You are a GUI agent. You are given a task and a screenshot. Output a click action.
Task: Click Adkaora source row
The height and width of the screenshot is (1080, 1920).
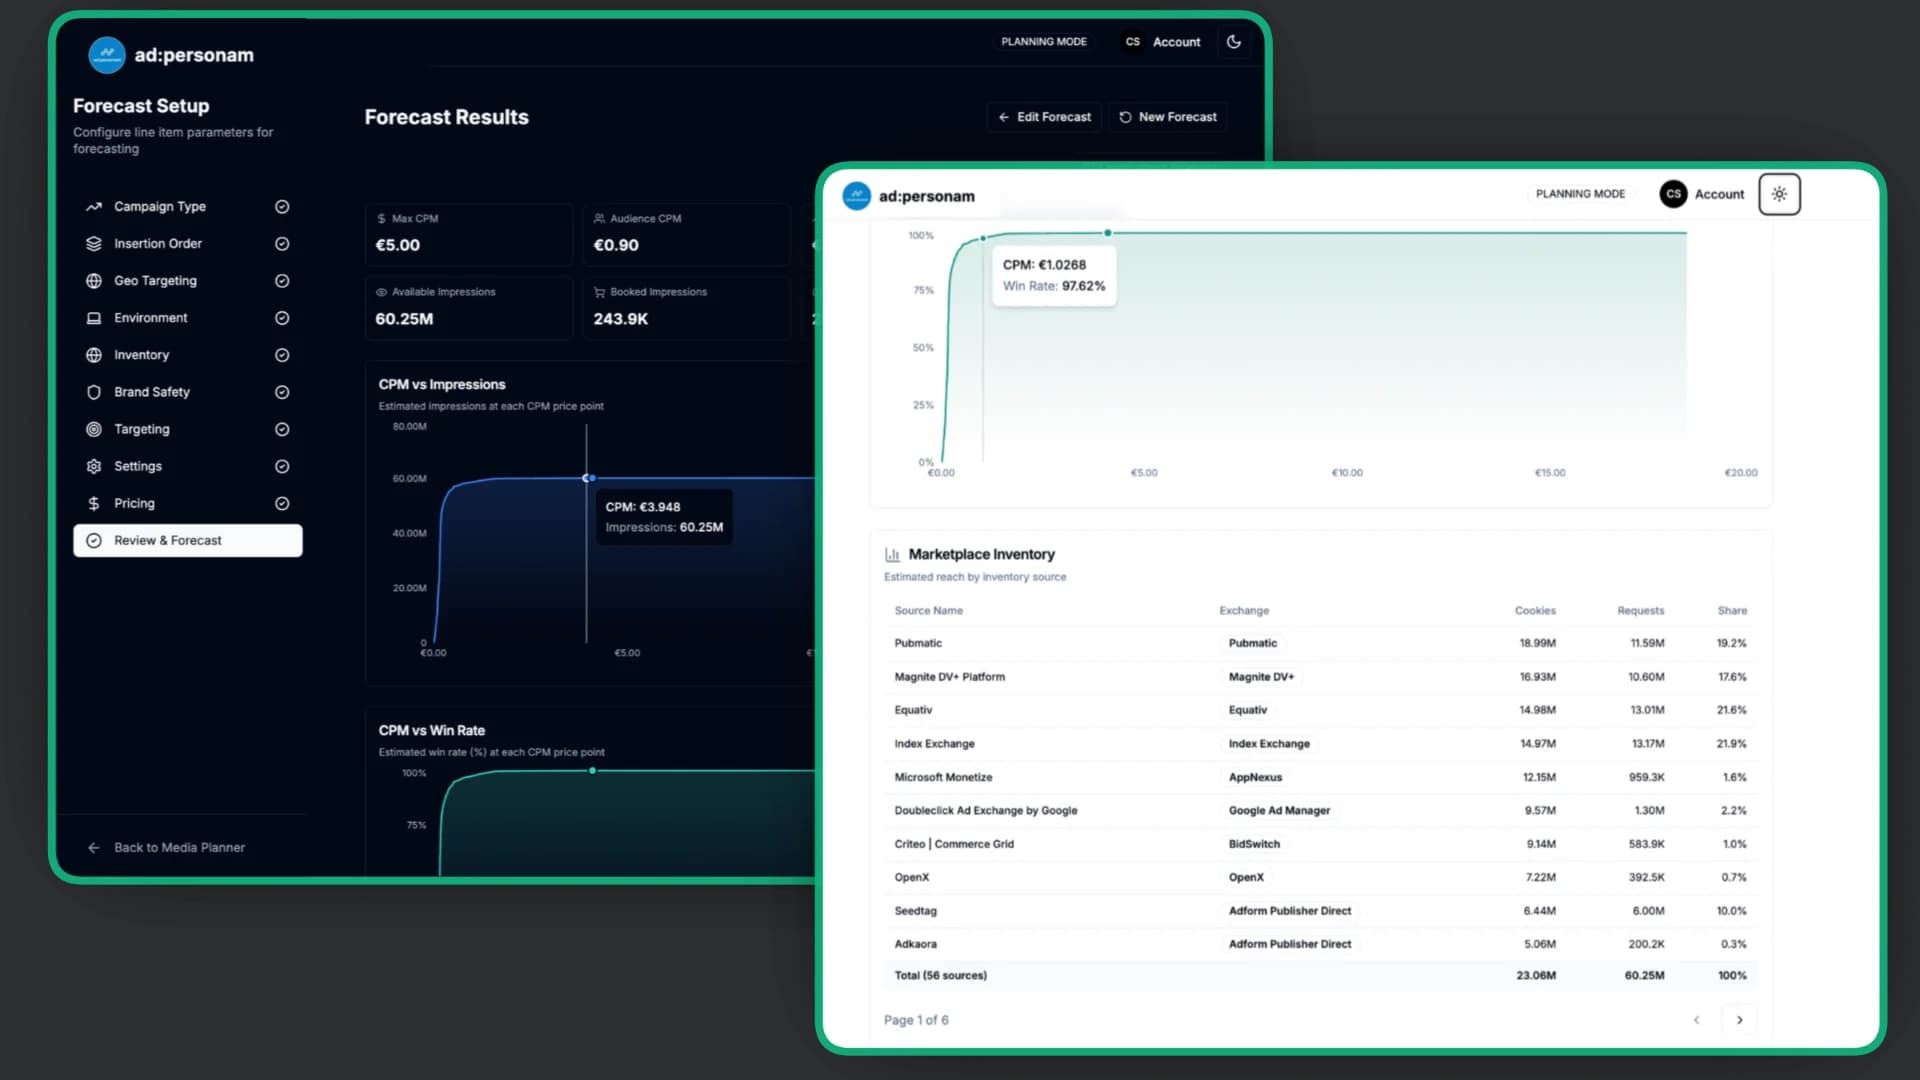point(1320,944)
